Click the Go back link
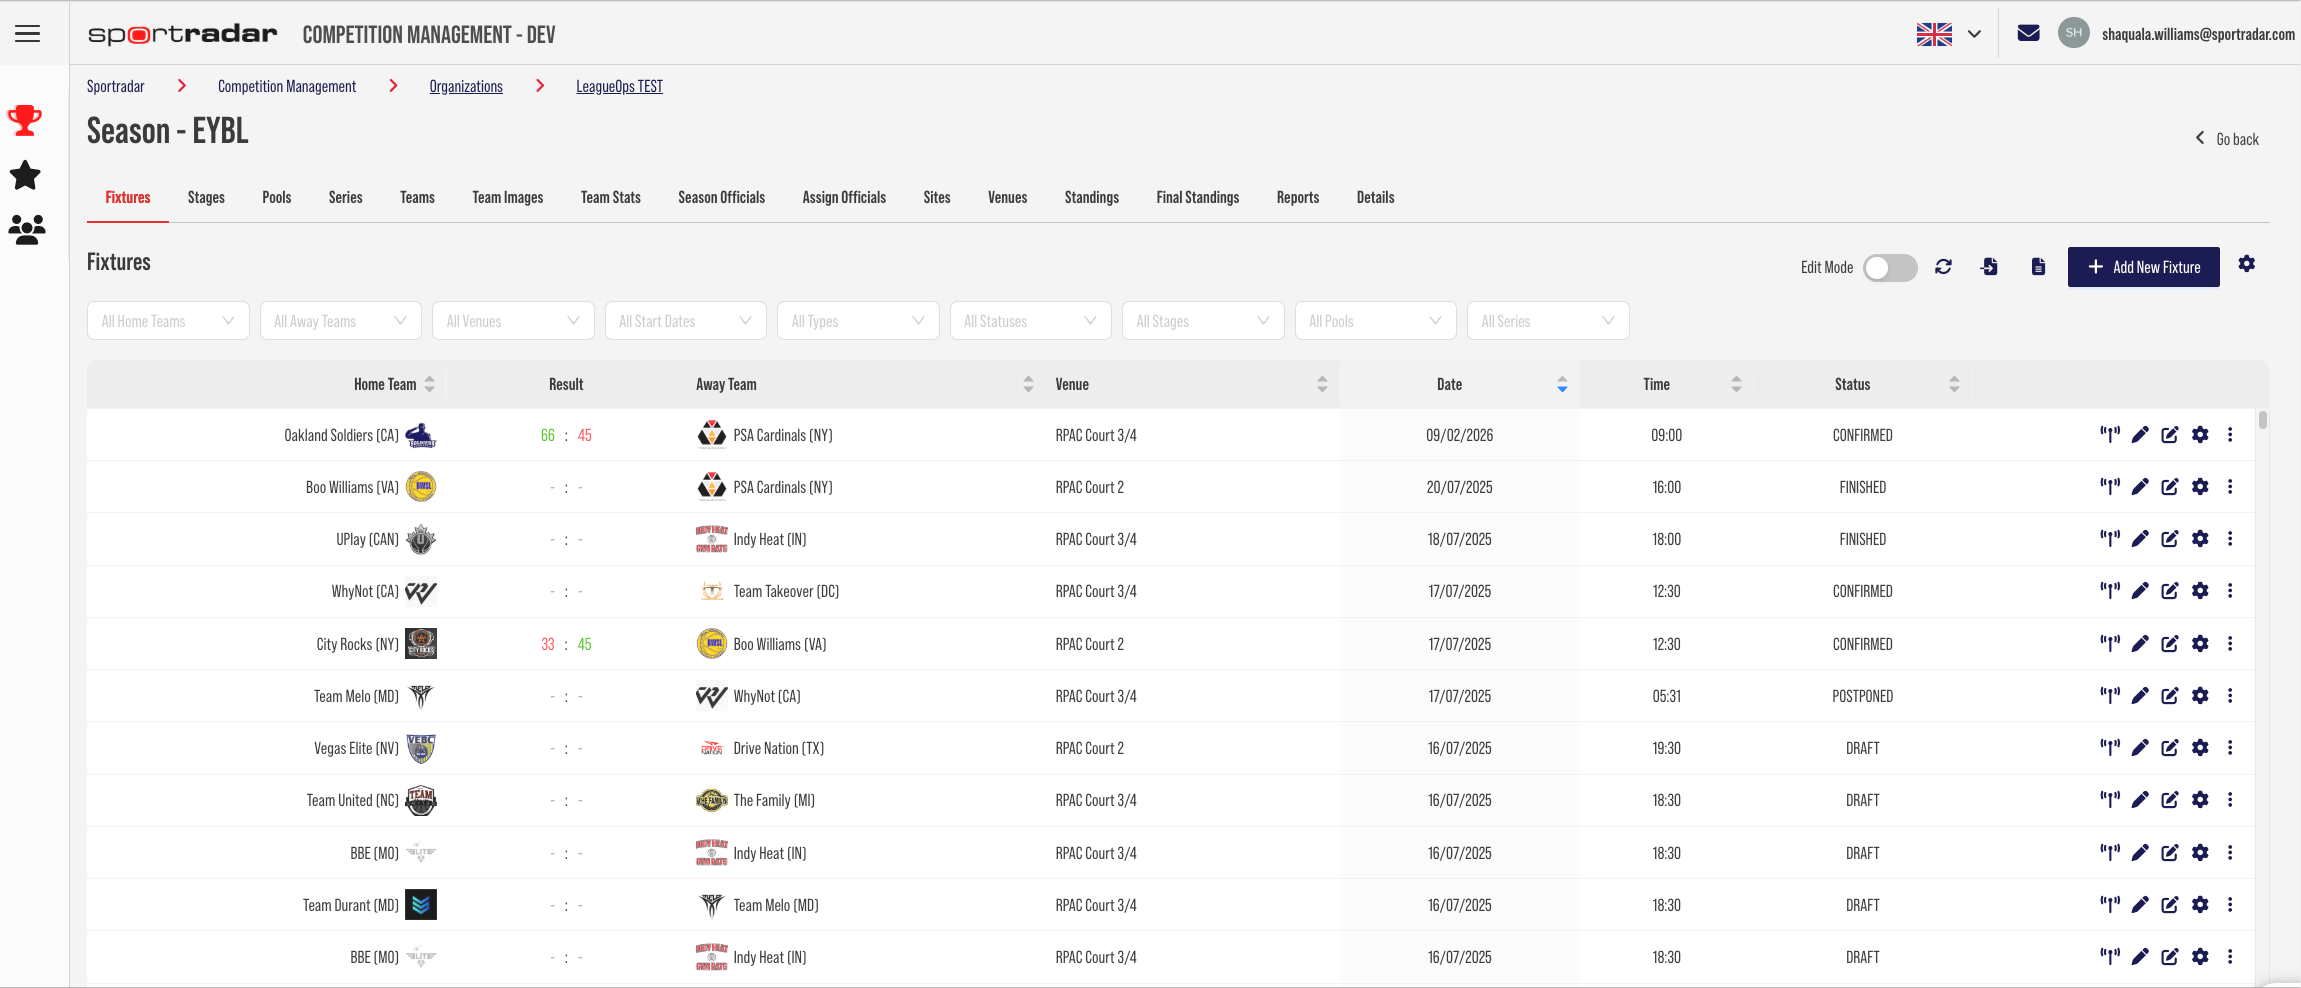This screenshot has height=988, width=2301. 2227,139
